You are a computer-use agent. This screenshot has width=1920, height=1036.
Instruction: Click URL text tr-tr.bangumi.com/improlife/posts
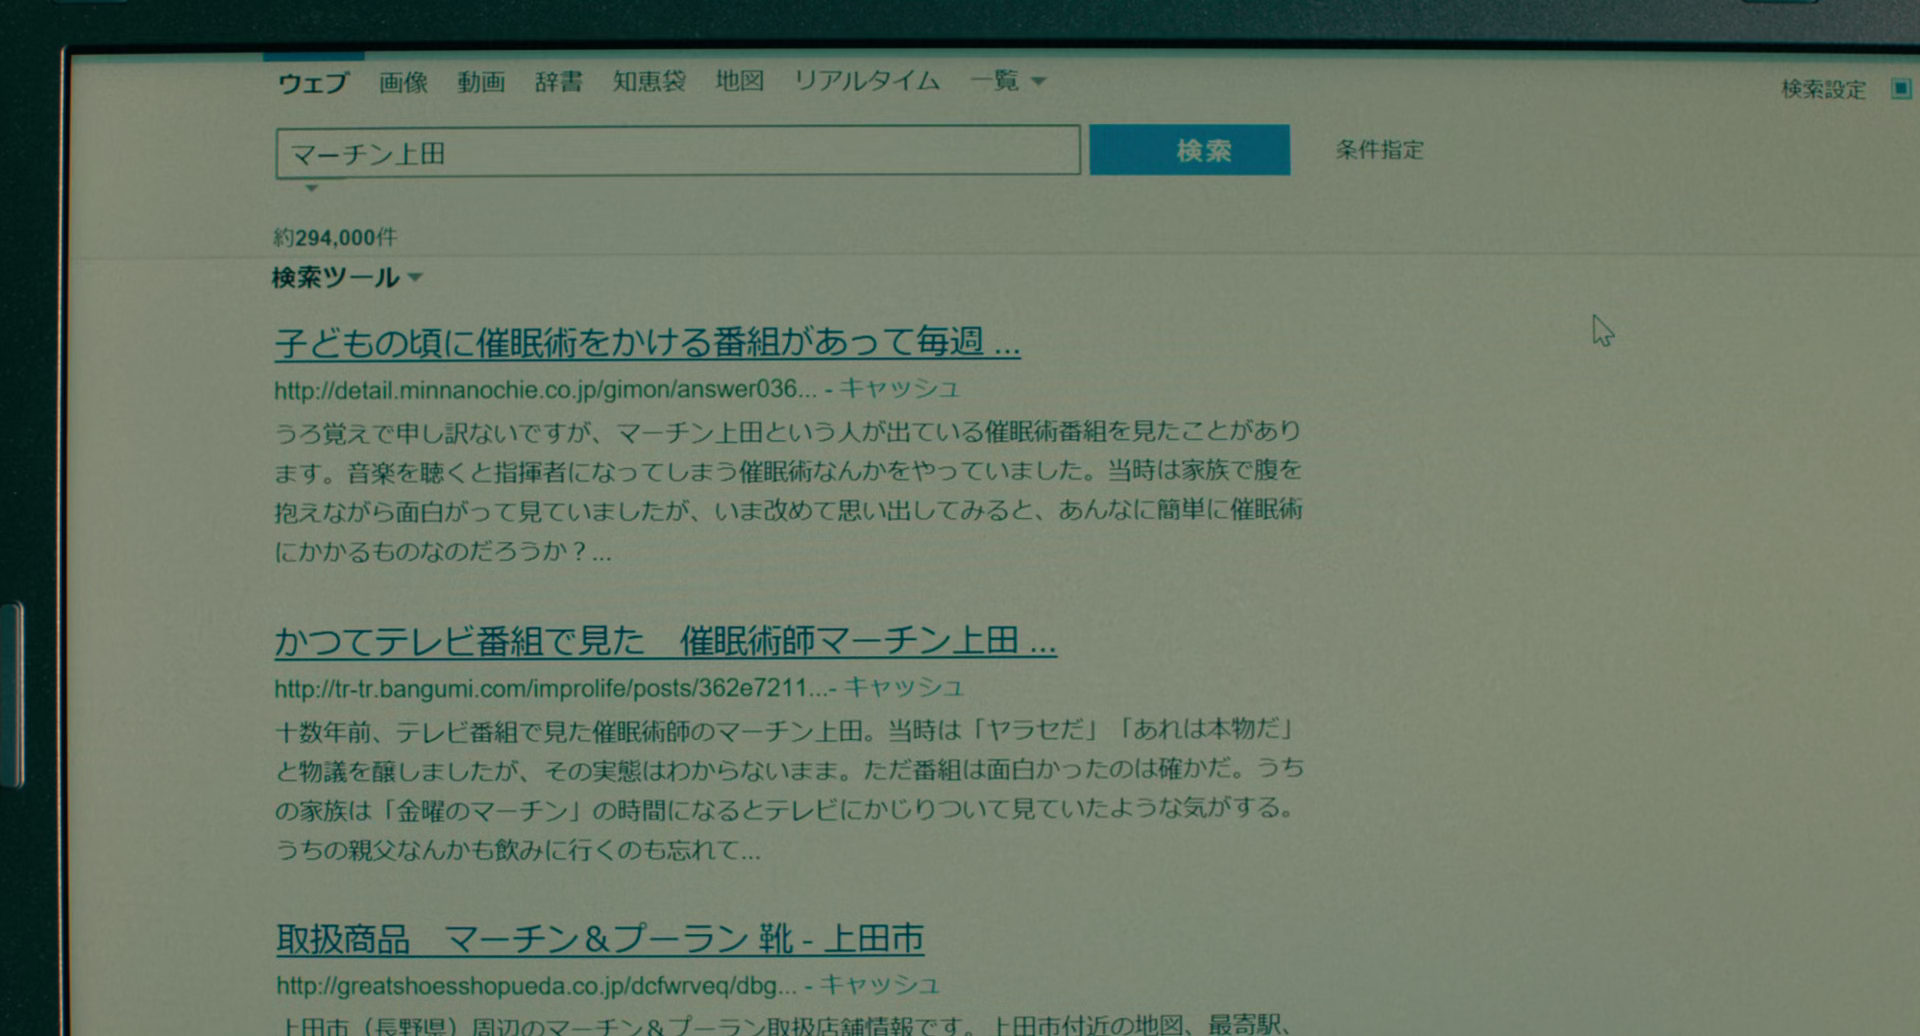click(x=552, y=688)
